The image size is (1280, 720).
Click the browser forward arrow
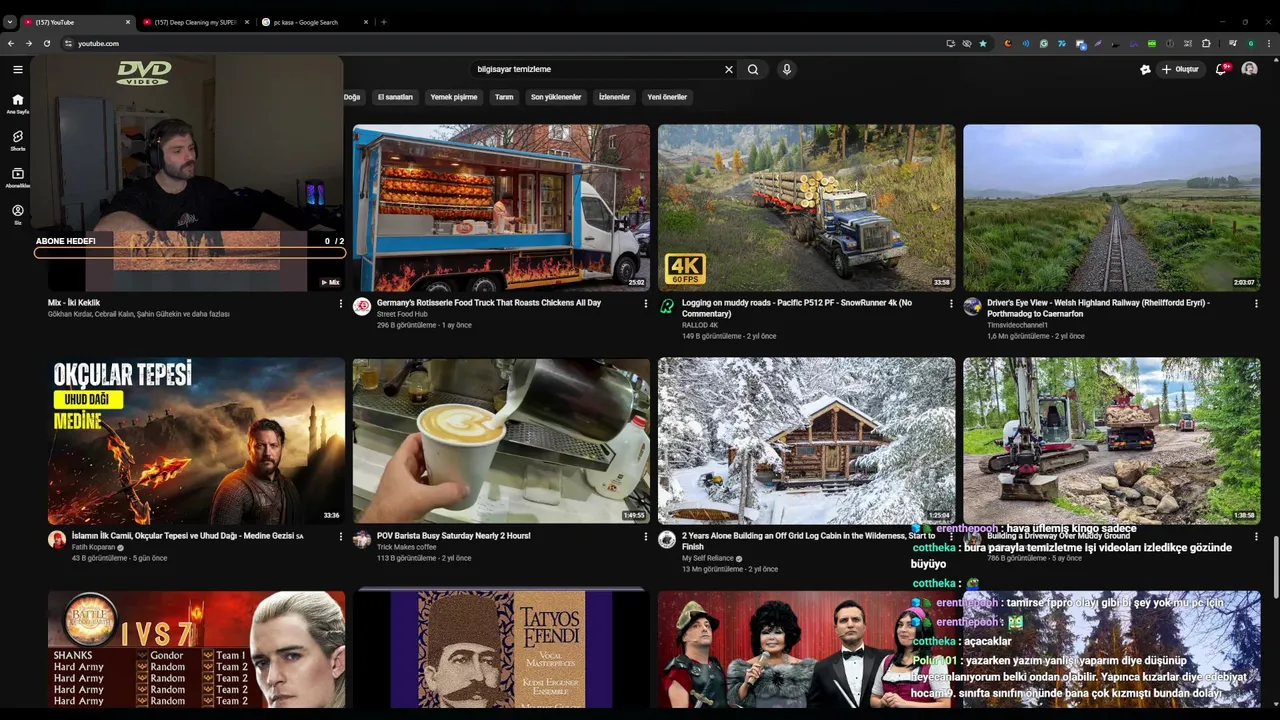pyautogui.click(x=29, y=43)
